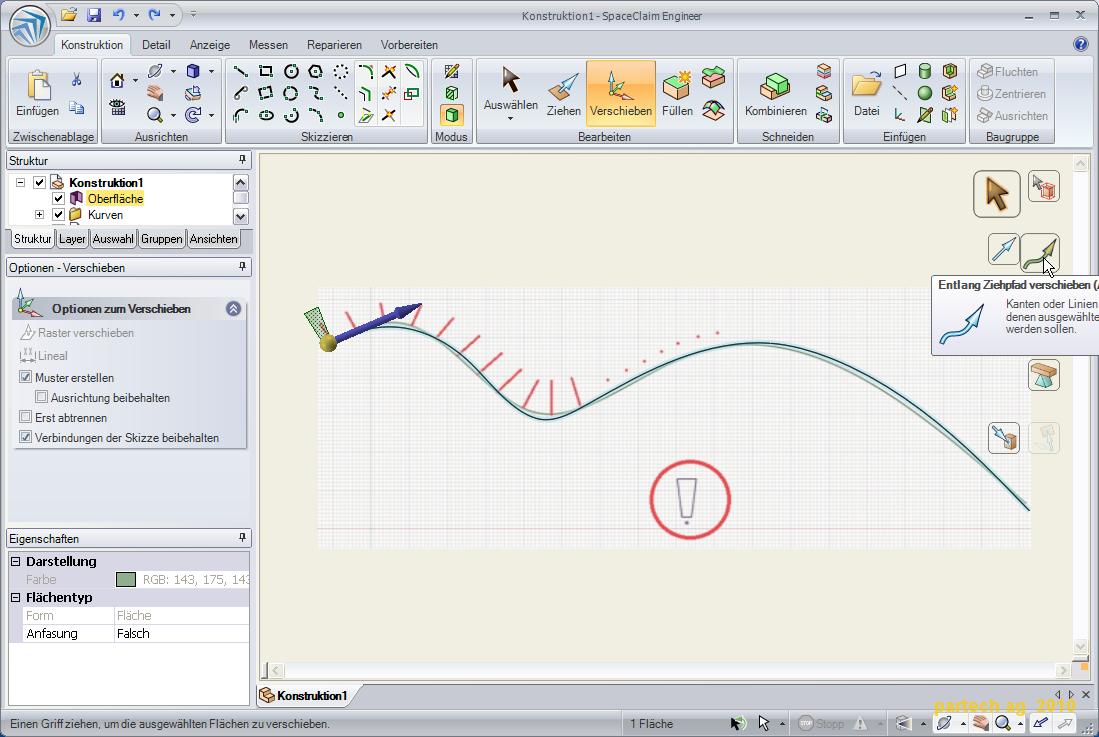This screenshot has width=1099, height=737.
Task: Pin the Struktur panel with pushpin icon
Action: point(242,160)
